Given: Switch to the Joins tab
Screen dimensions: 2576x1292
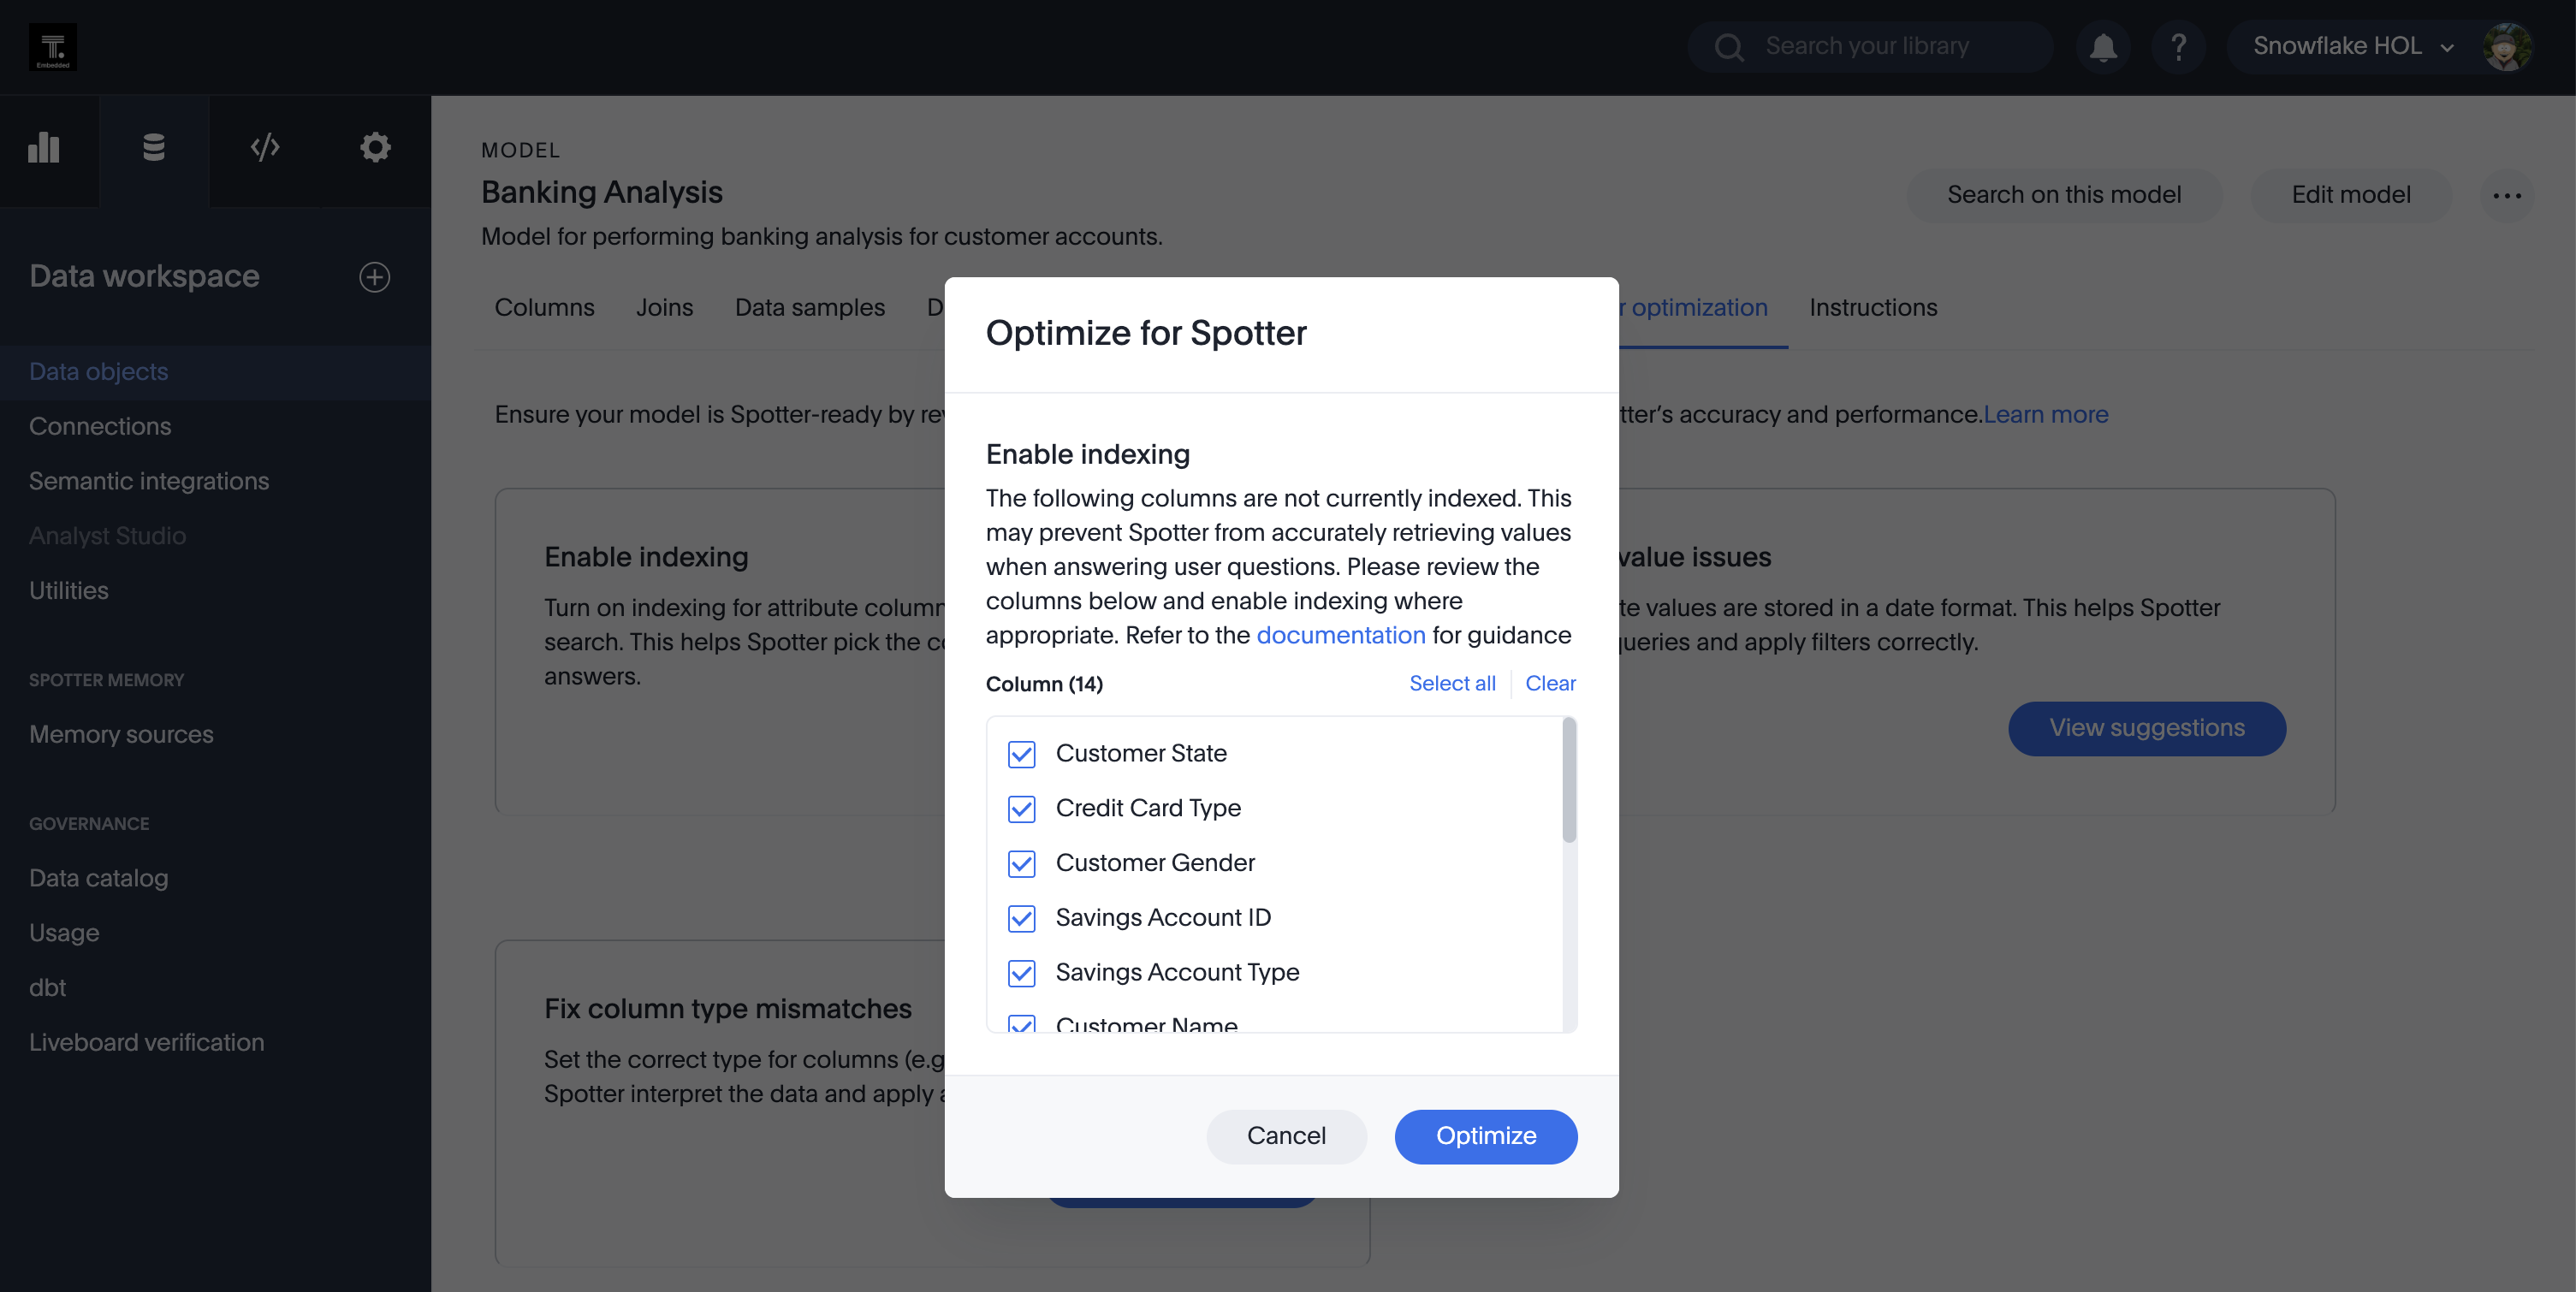Looking at the screenshot, I should [664, 308].
